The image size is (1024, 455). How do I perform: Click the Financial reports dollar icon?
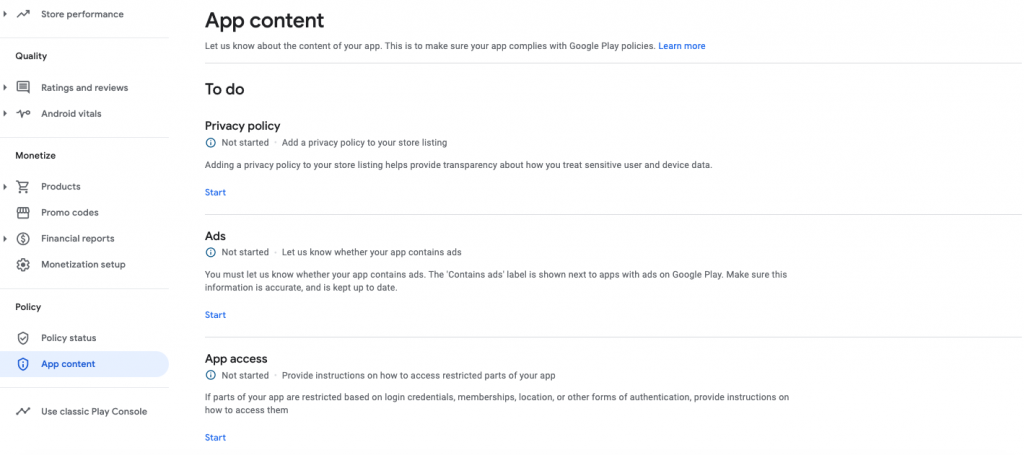[23, 239]
